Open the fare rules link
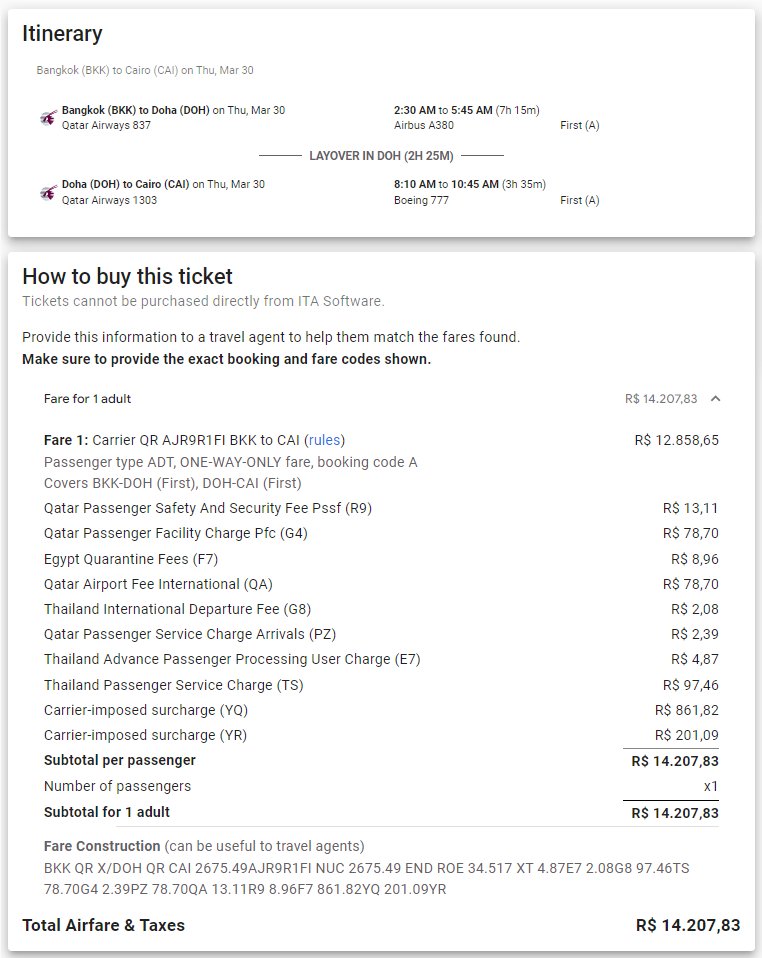The image size is (762, 958). (324, 441)
